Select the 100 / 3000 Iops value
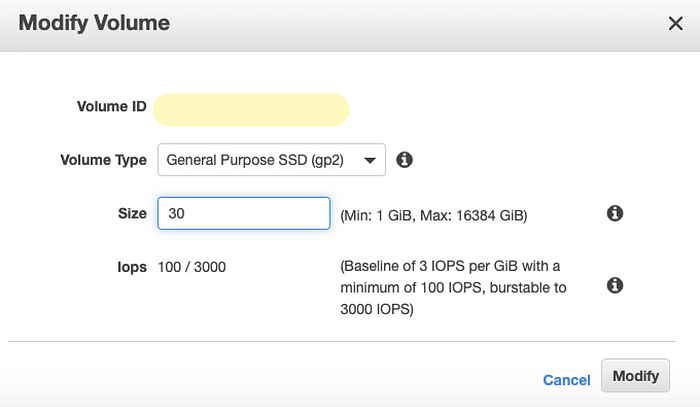 [192, 267]
